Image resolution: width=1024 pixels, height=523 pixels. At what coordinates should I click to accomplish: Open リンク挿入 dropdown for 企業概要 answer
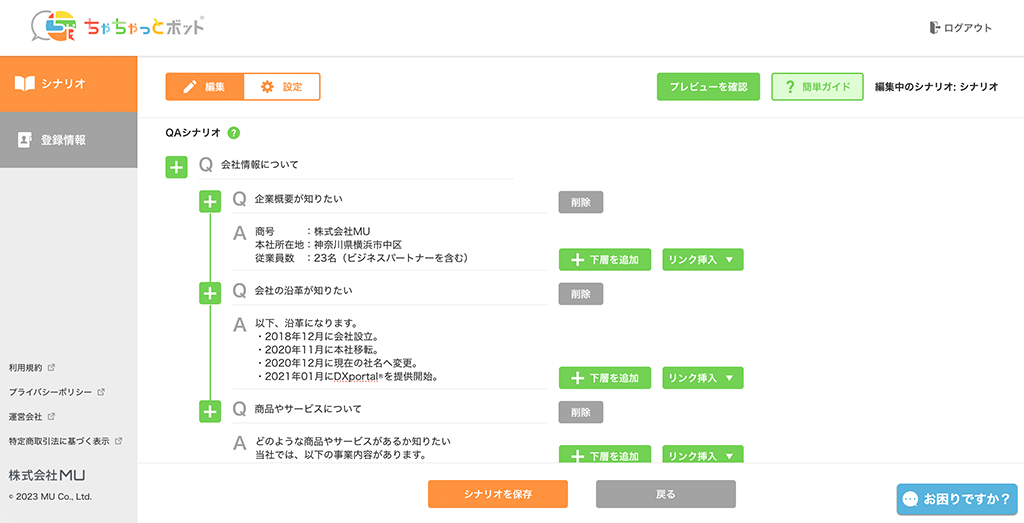(x=702, y=260)
